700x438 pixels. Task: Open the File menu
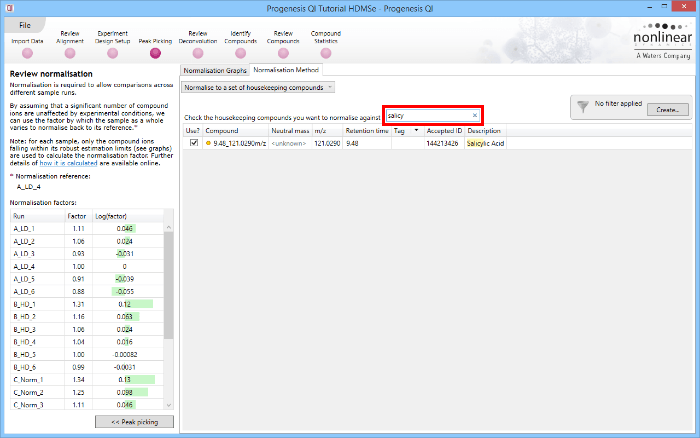coord(25,25)
